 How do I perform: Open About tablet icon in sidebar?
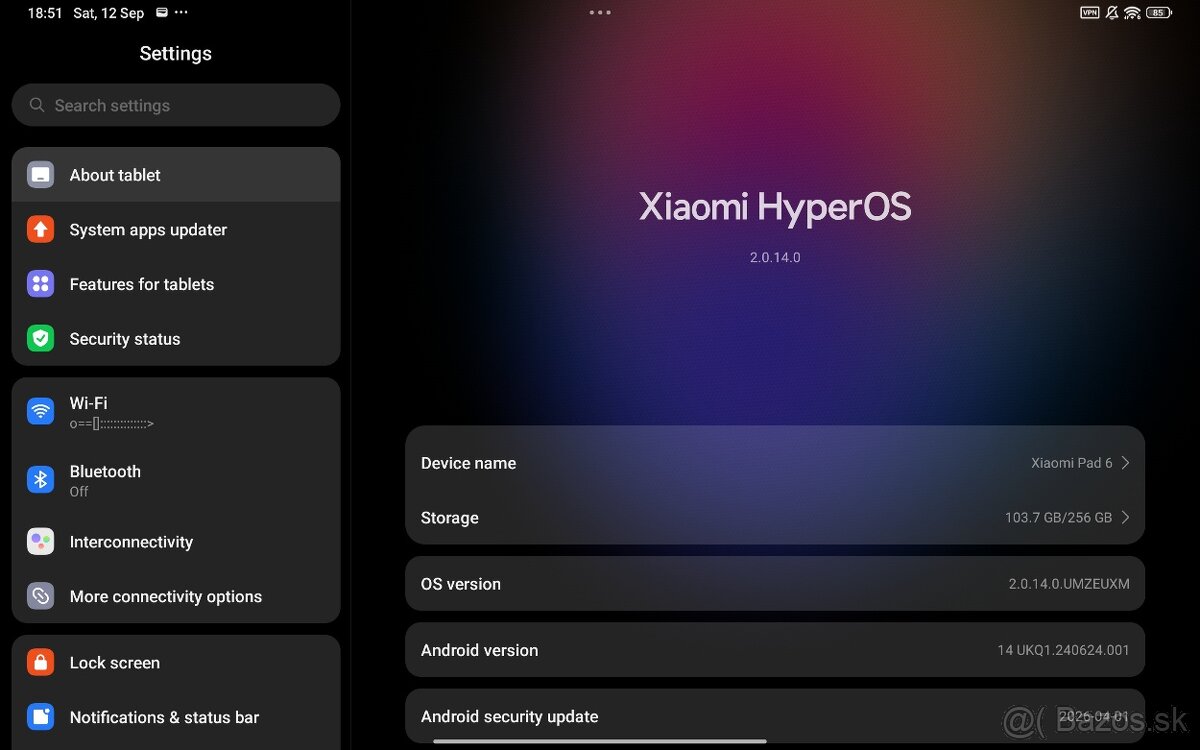tap(40, 175)
